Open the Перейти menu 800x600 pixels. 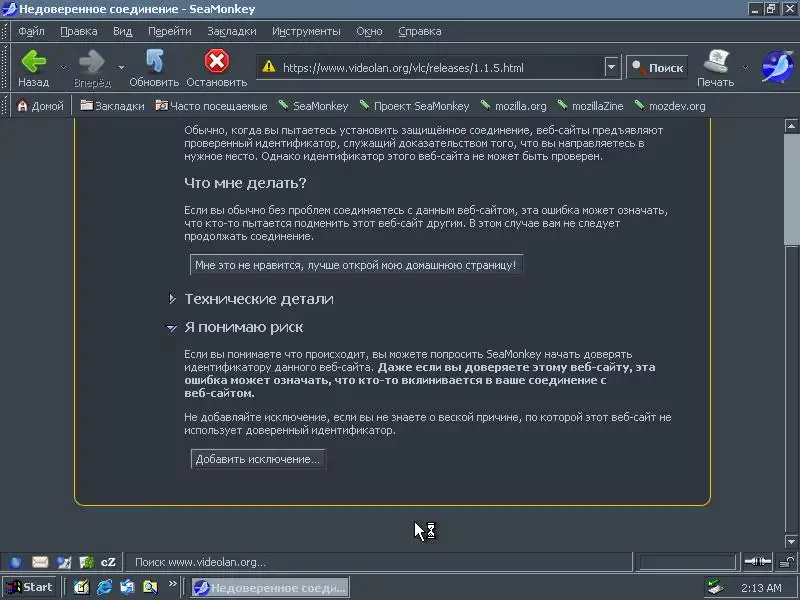[169, 31]
